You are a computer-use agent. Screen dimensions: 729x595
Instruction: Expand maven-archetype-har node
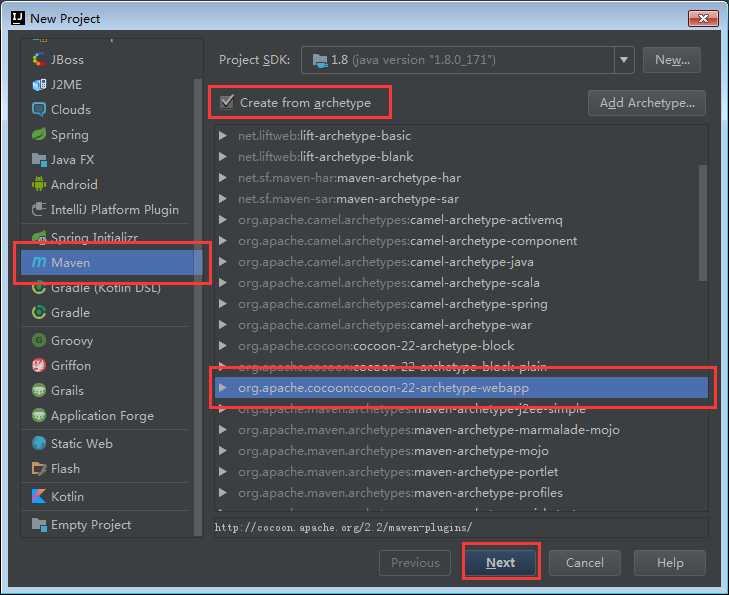223,178
